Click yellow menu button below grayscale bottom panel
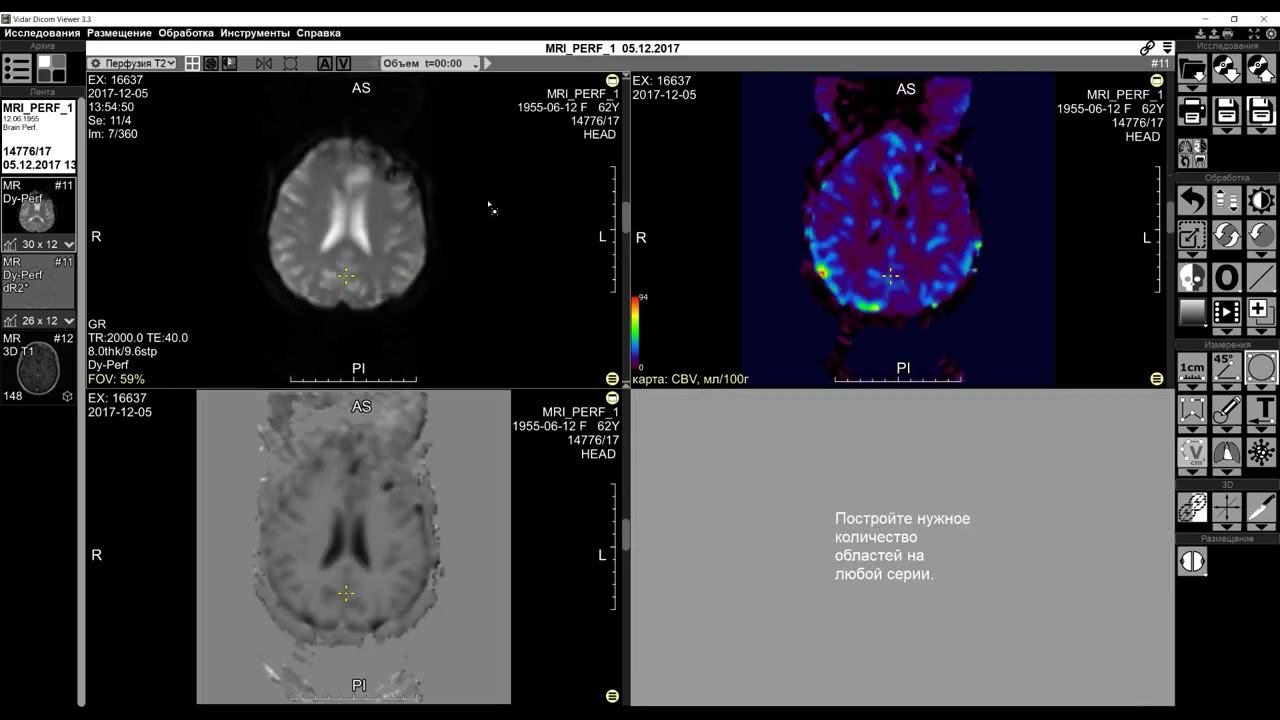Image resolution: width=1280 pixels, height=720 pixels. pyautogui.click(x=612, y=696)
